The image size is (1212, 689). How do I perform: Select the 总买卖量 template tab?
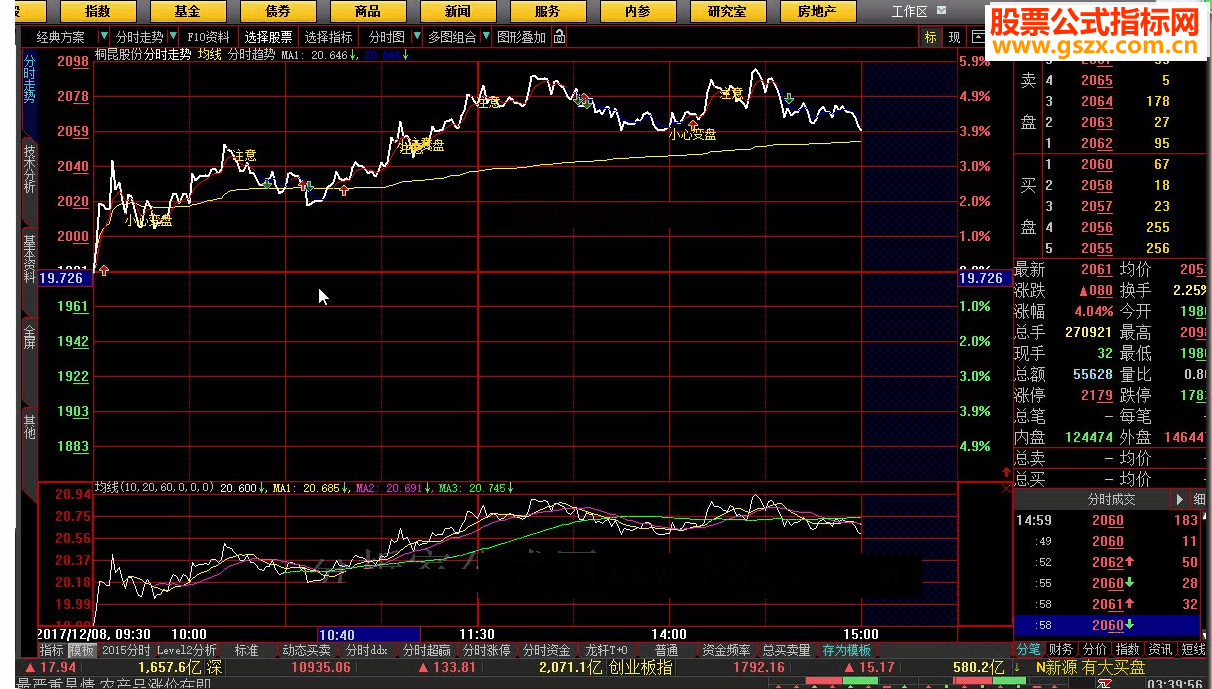(x=787, y=650)
